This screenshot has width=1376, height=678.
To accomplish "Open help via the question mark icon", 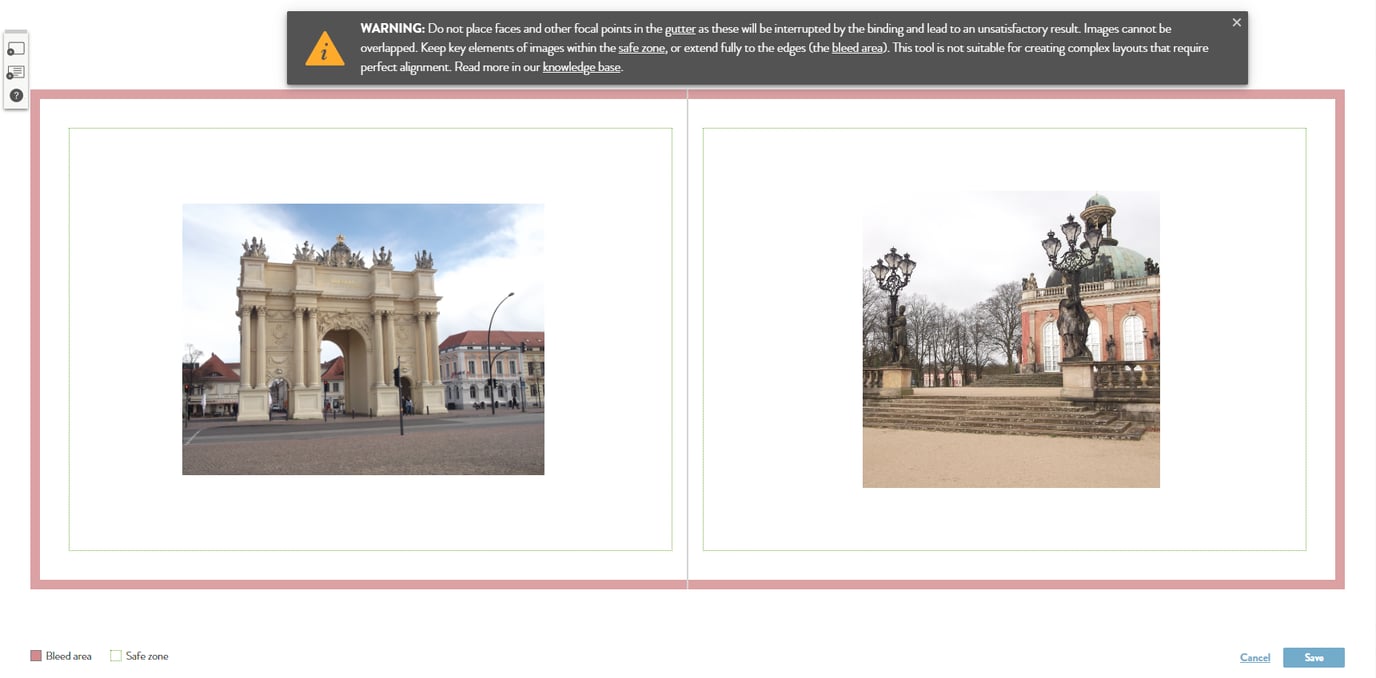I will (16, 95).
